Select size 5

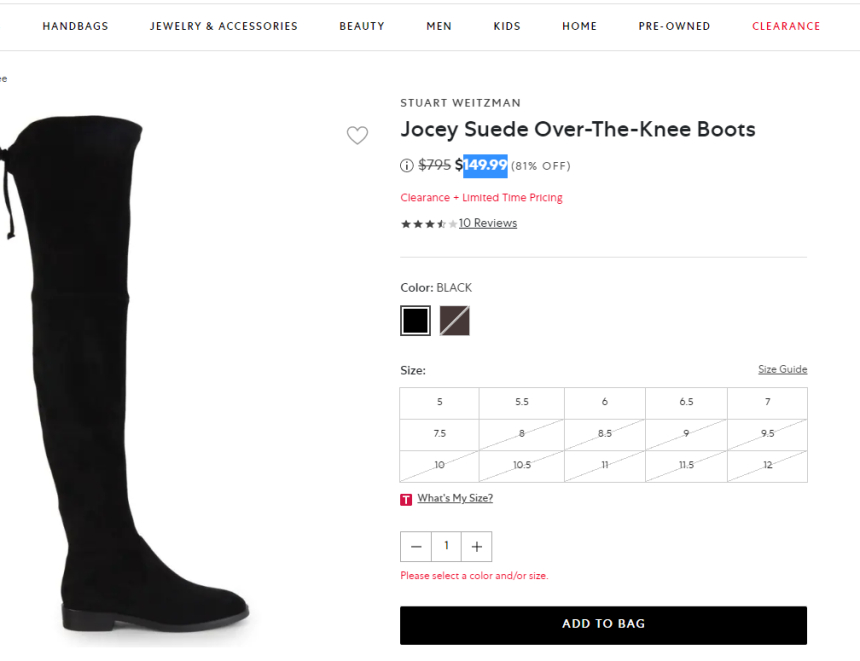439,402
